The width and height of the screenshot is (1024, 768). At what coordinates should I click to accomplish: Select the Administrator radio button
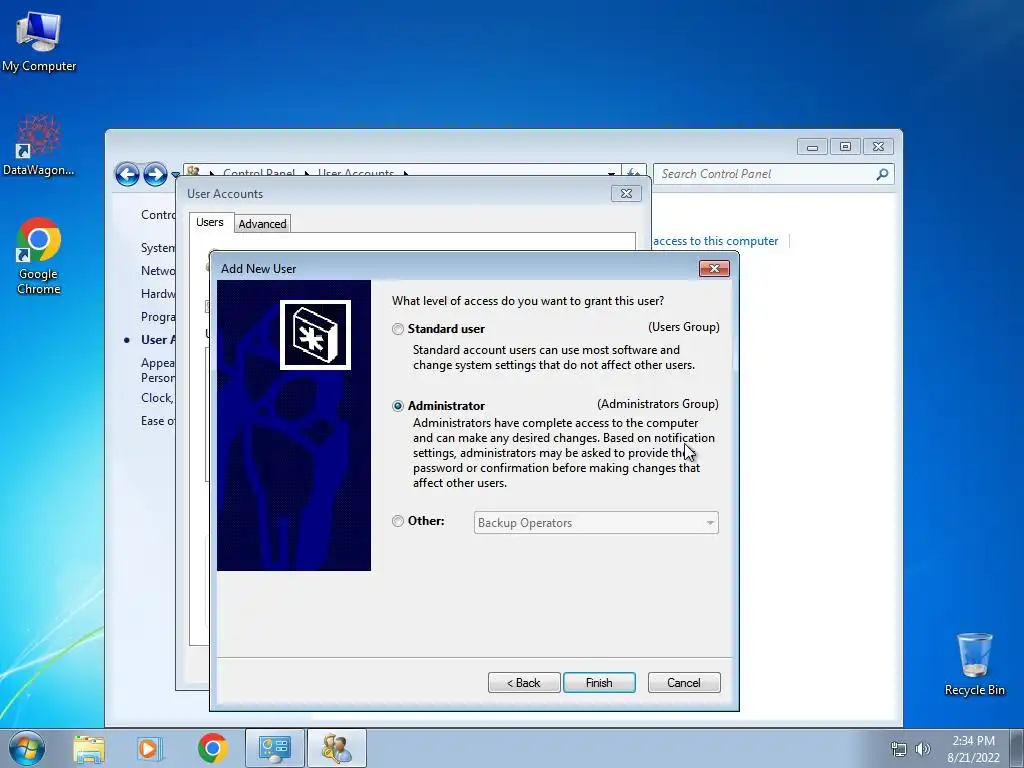coord(398,406)
